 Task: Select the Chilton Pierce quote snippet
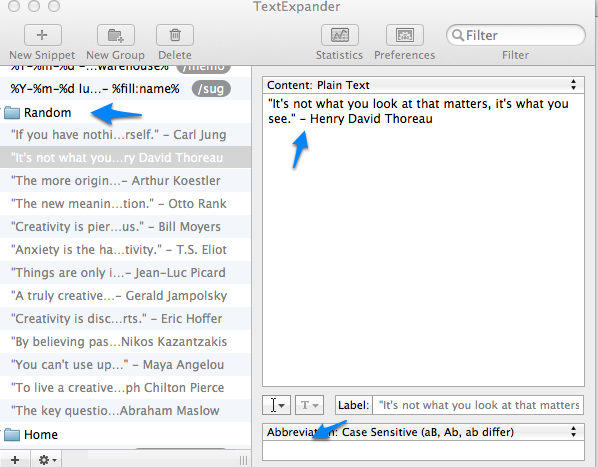point(125,388)
